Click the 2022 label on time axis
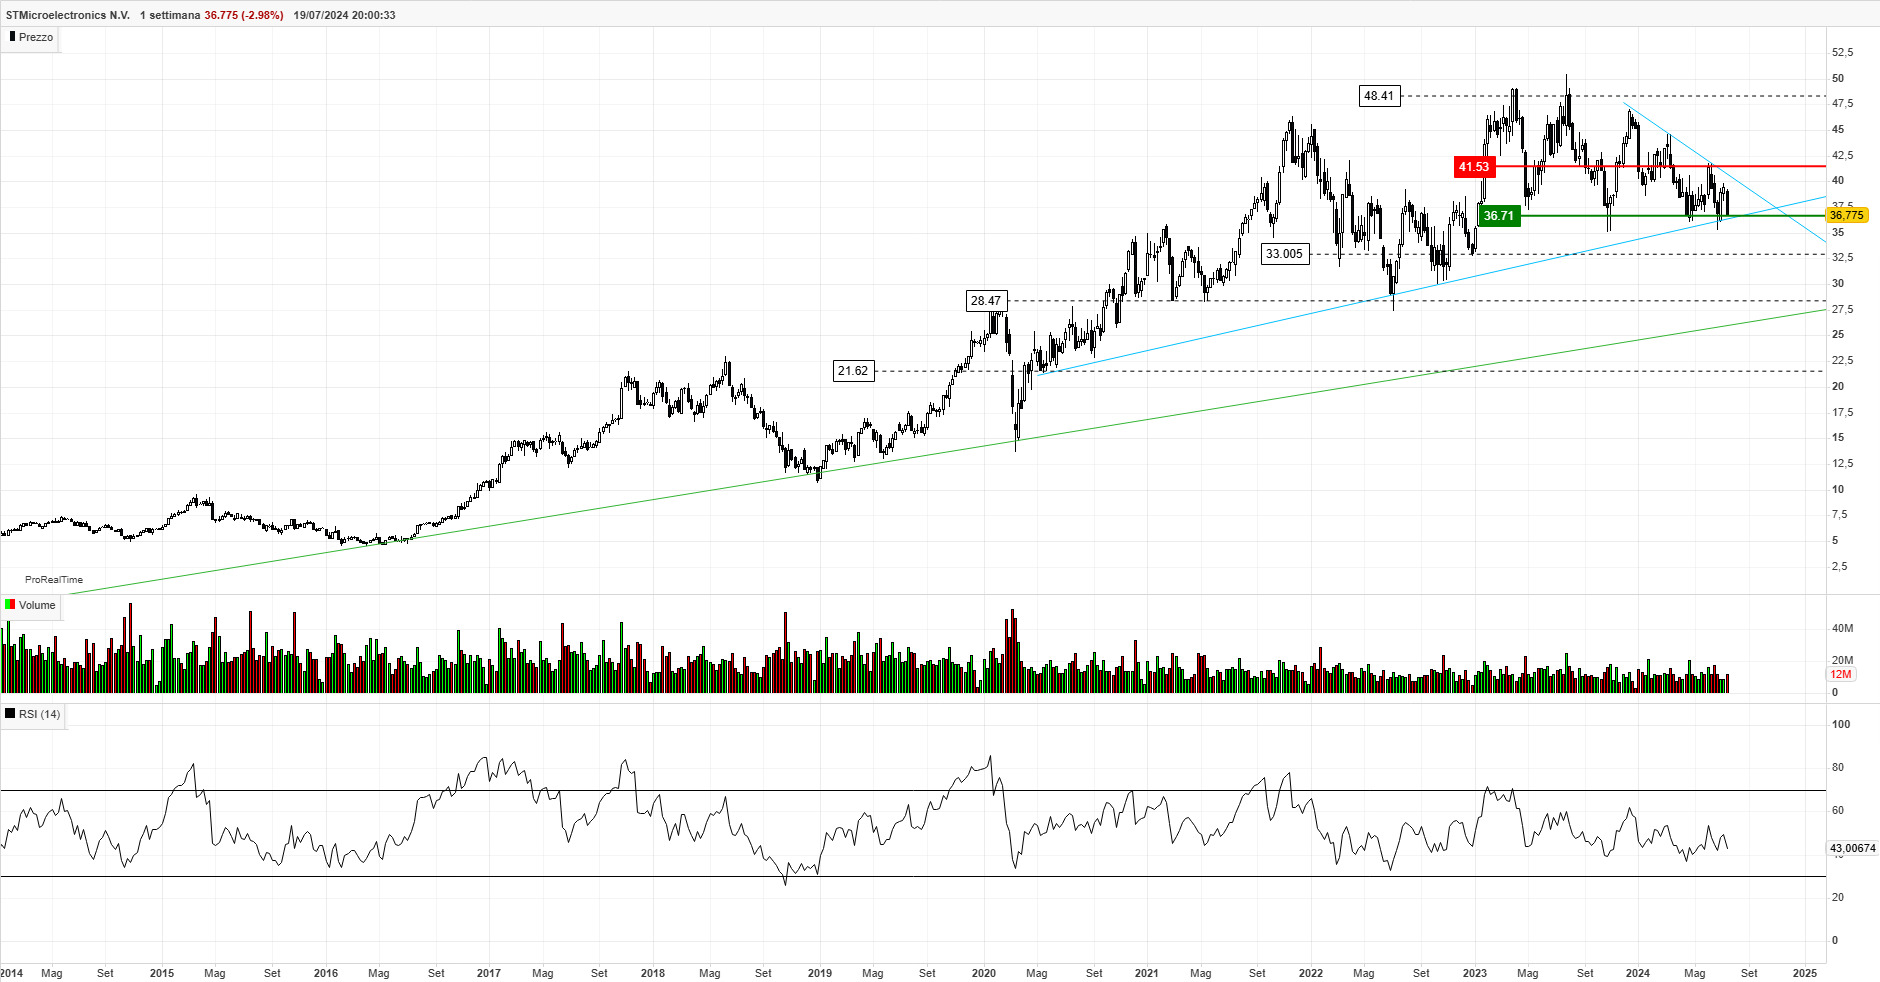The height and width of the screenshot is (982, 1880). [x=1310, y=973]
